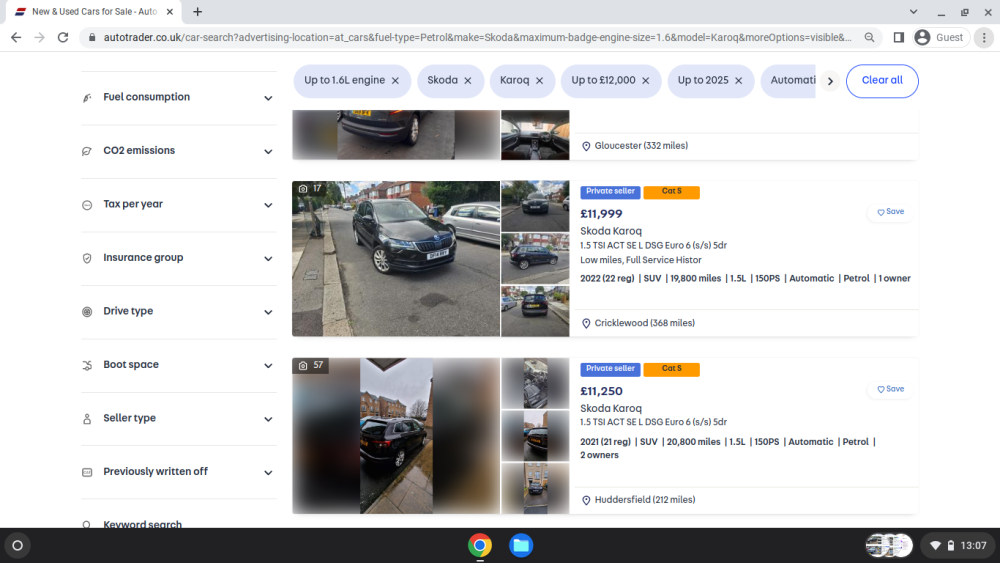1000x563 pixels.
Task: Click the Tax per year icon
Action: click(x=87, y=205)
